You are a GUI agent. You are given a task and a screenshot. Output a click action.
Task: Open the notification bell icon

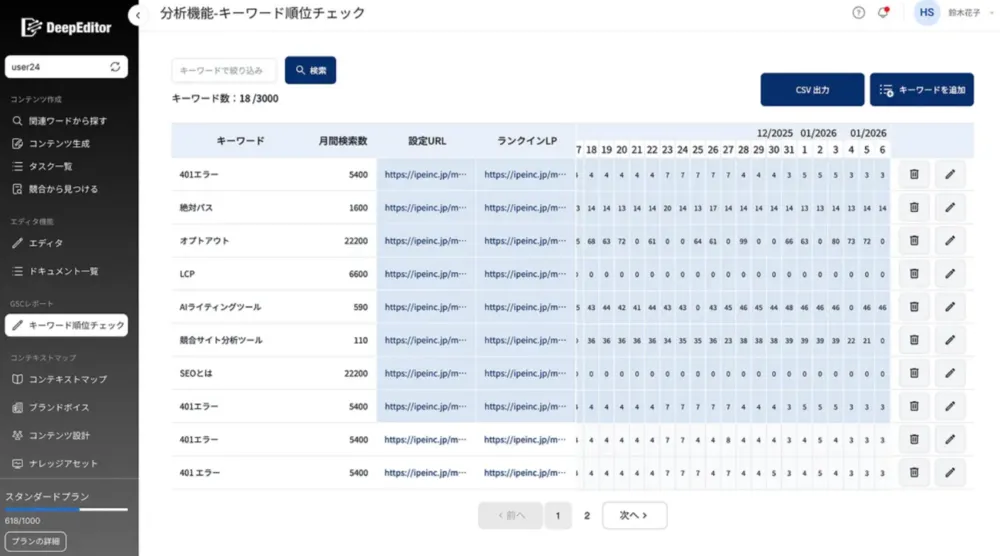(883, 13)
